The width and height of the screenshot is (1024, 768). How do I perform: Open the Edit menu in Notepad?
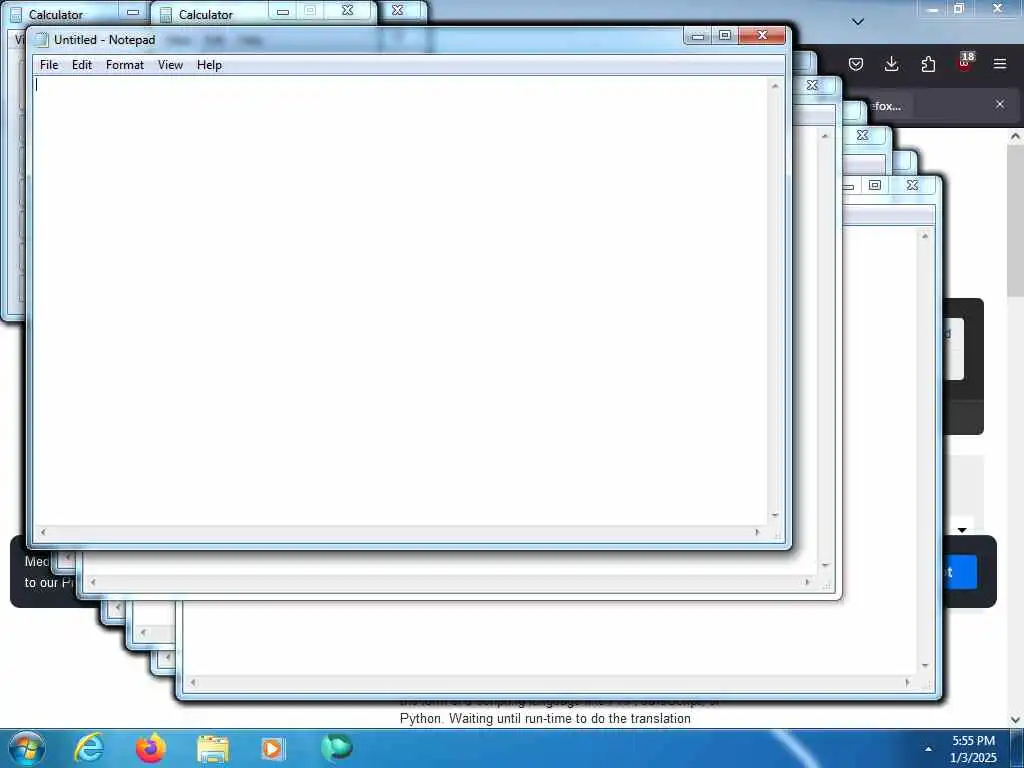click(x=82, y=65)
